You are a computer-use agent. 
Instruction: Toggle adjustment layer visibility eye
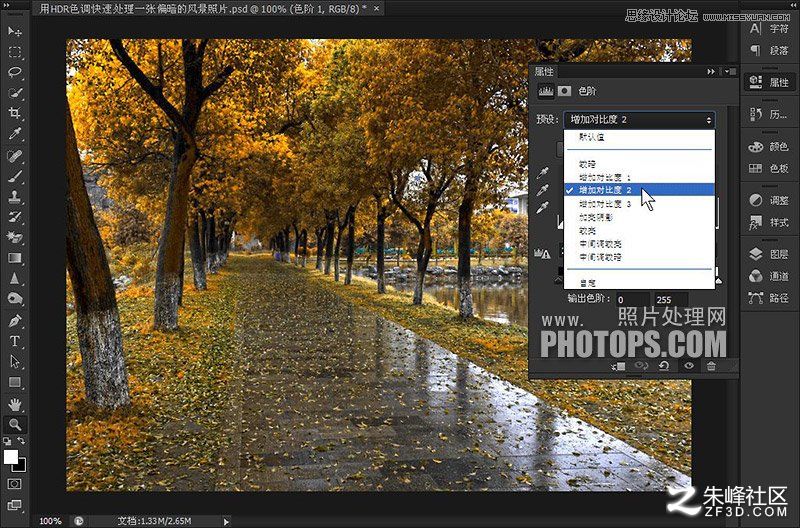tap(689, 366)
